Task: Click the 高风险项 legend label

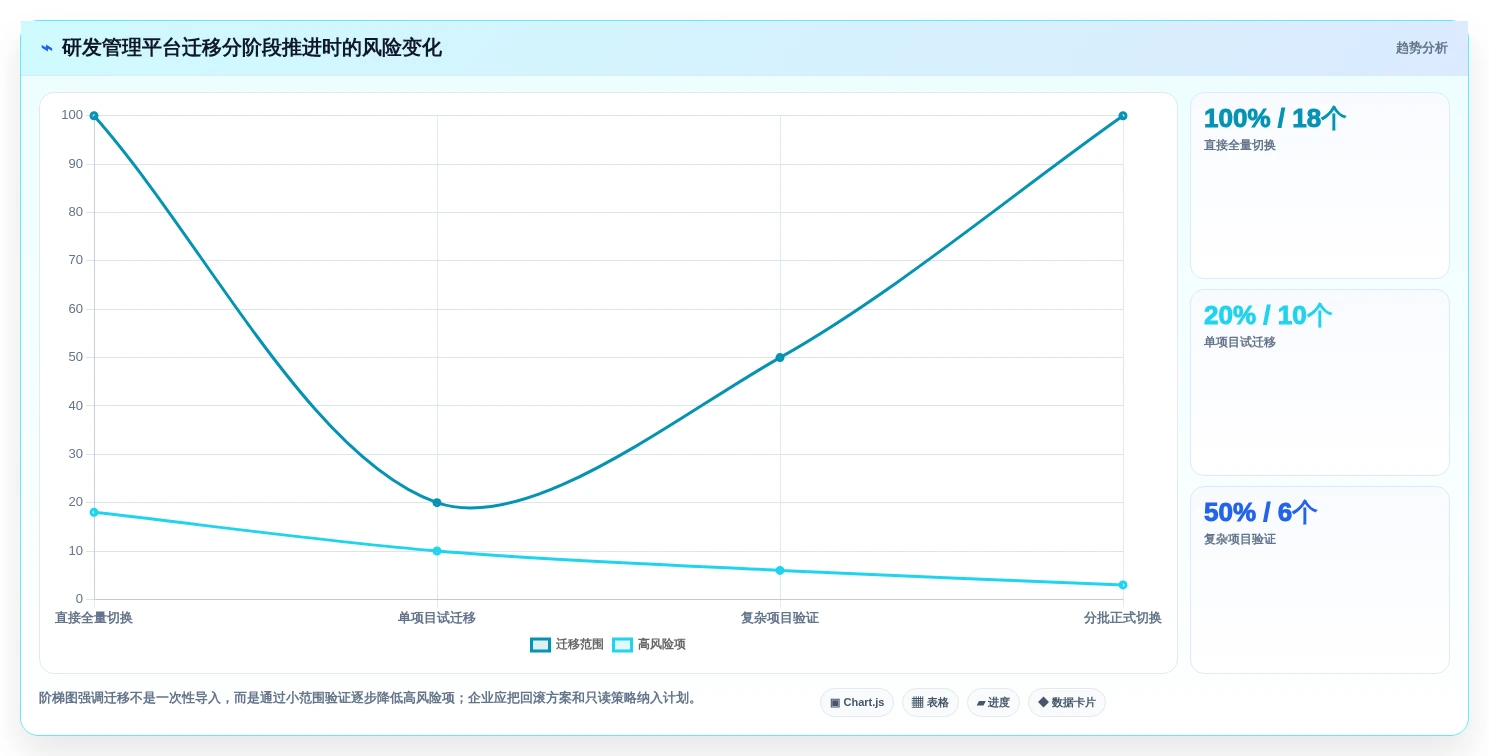Action: click(661, 645)
